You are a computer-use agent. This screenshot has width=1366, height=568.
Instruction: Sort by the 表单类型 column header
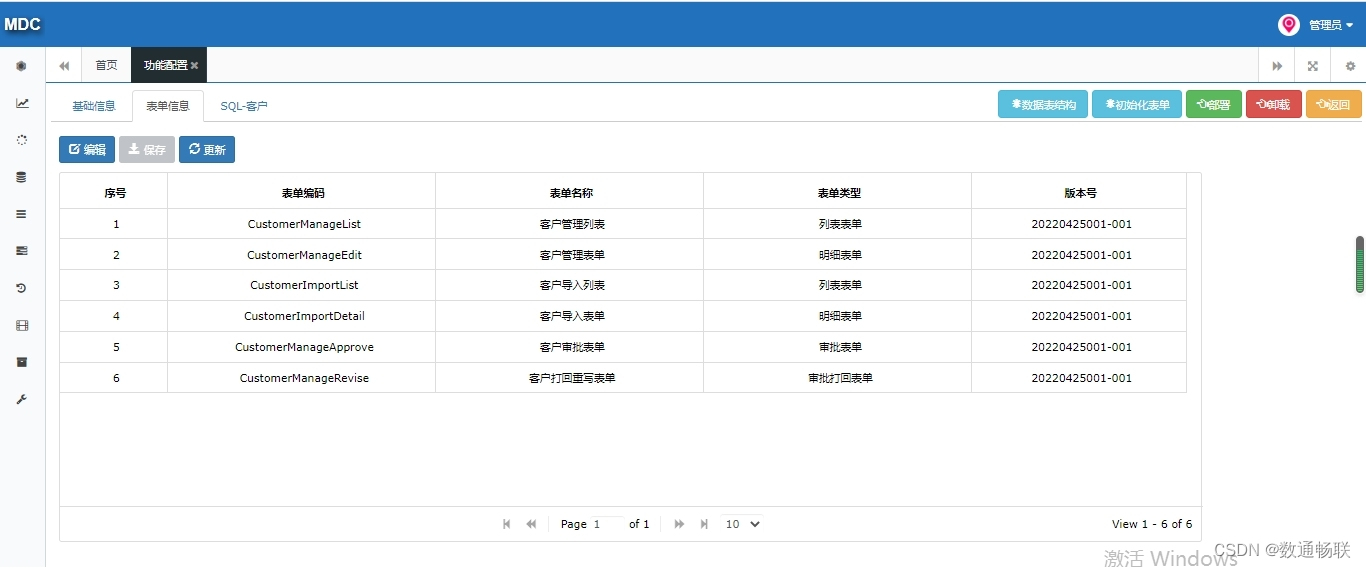838,191
